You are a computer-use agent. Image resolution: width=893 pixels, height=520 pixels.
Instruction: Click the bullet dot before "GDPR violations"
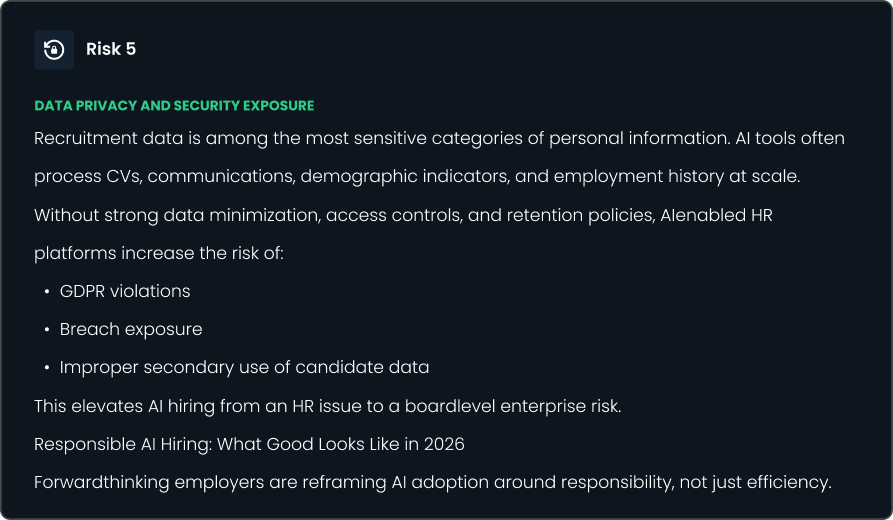[47, 292]
